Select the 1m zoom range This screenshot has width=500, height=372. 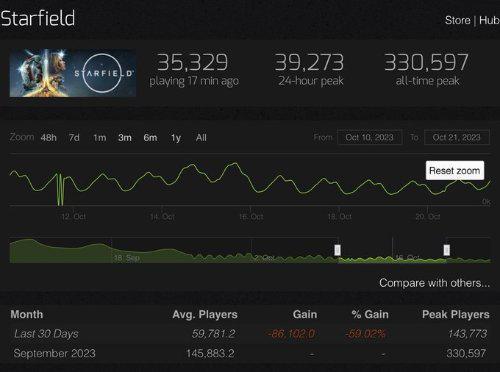click(x=100, y=138)
